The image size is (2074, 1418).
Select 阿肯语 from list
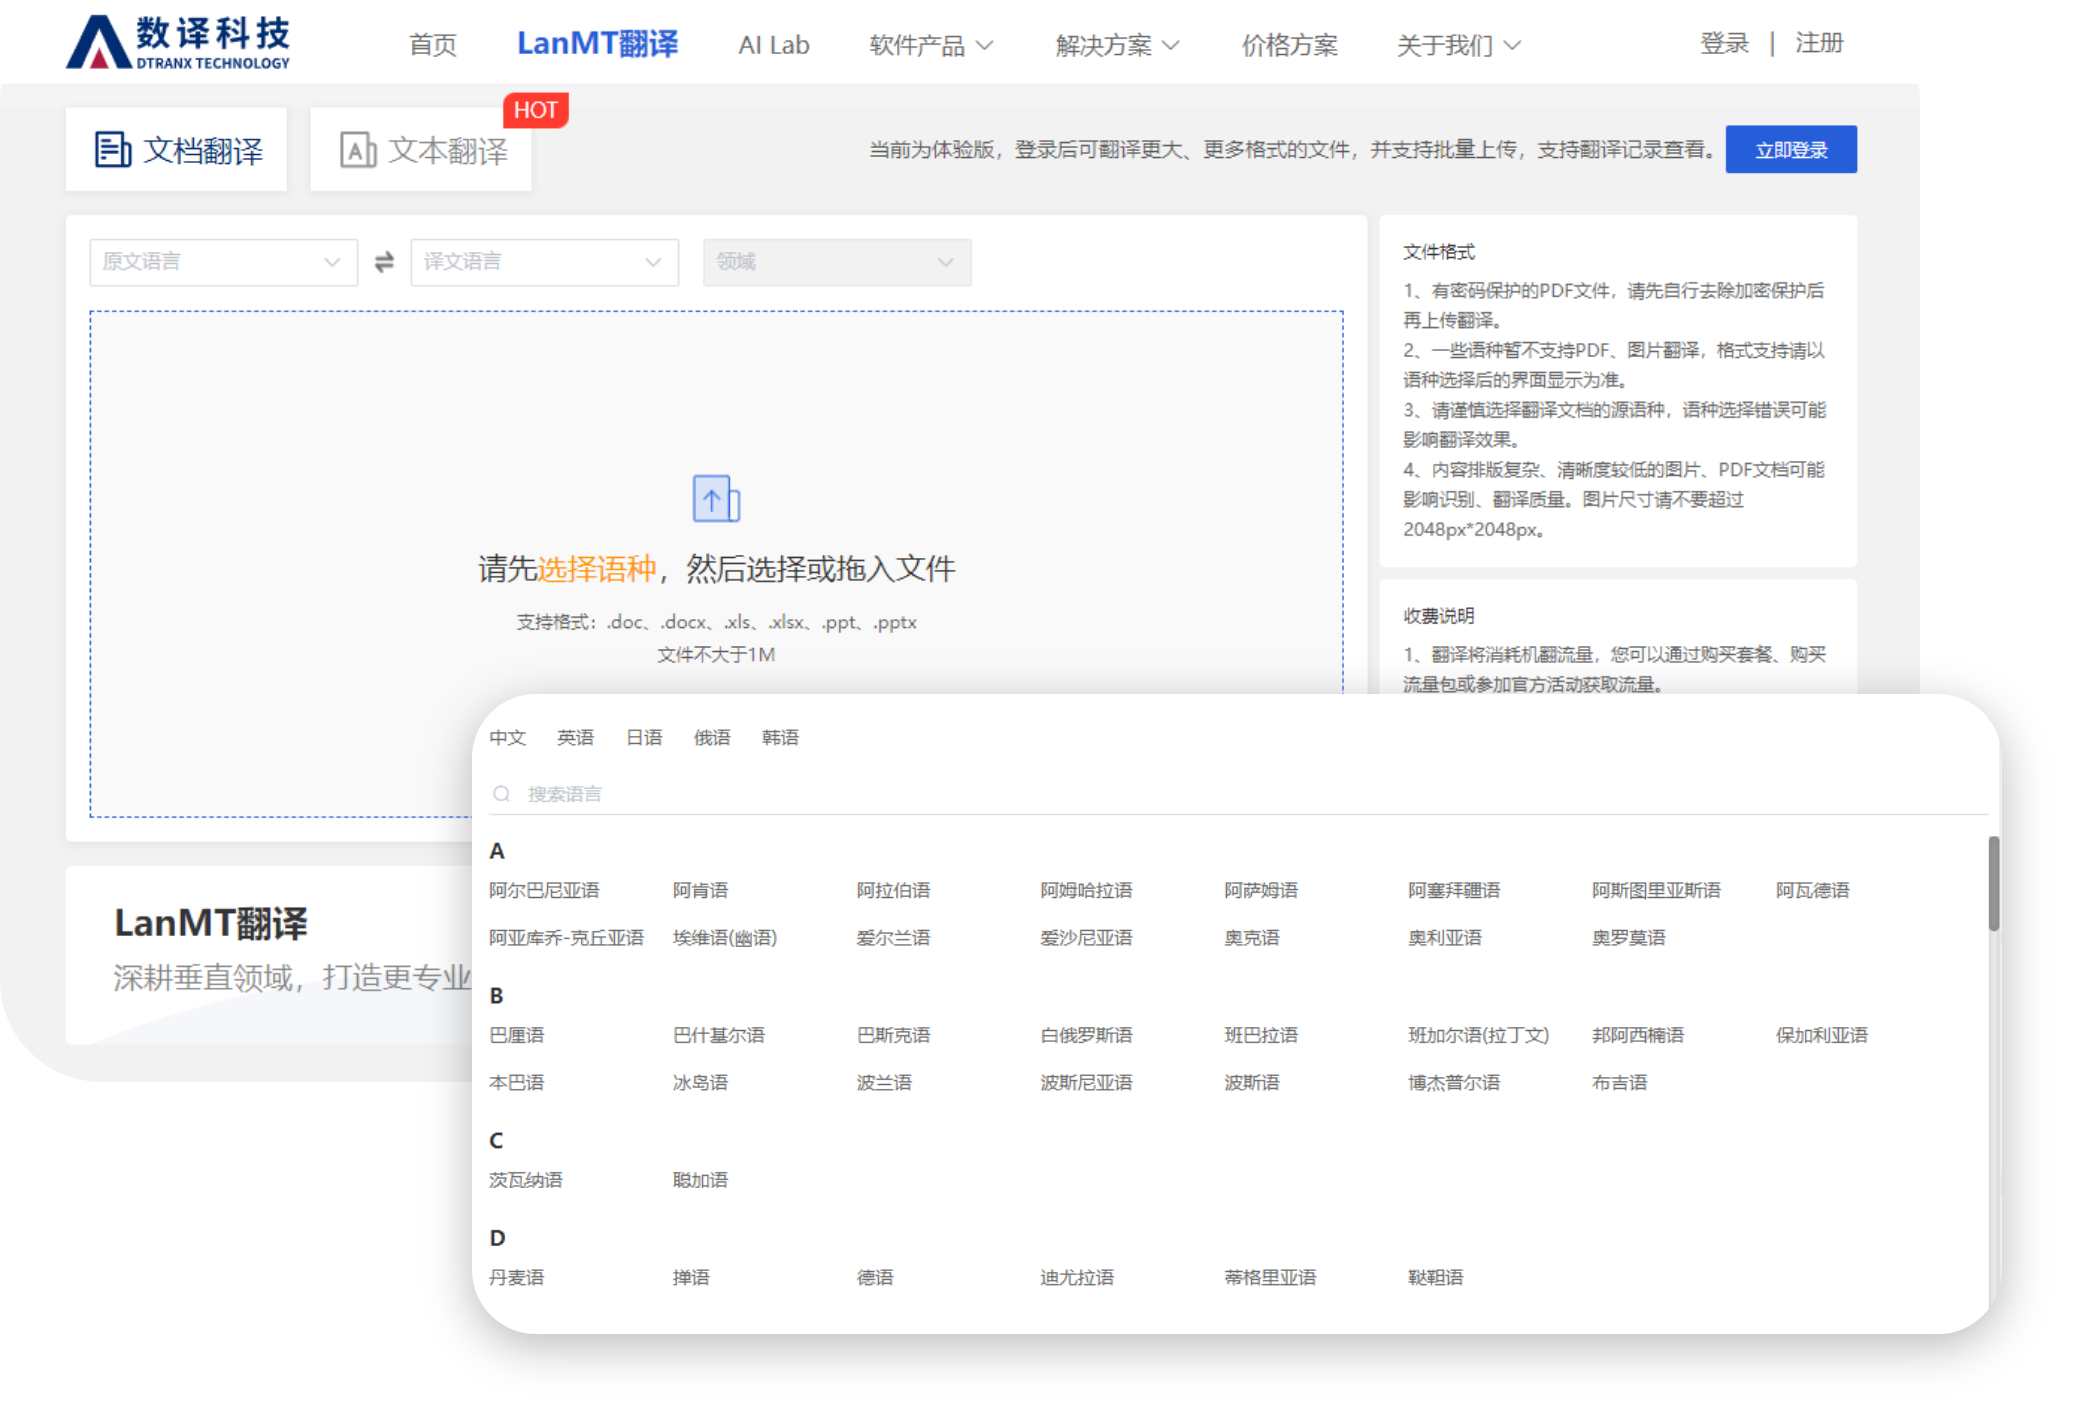click(x=700, y=890)
